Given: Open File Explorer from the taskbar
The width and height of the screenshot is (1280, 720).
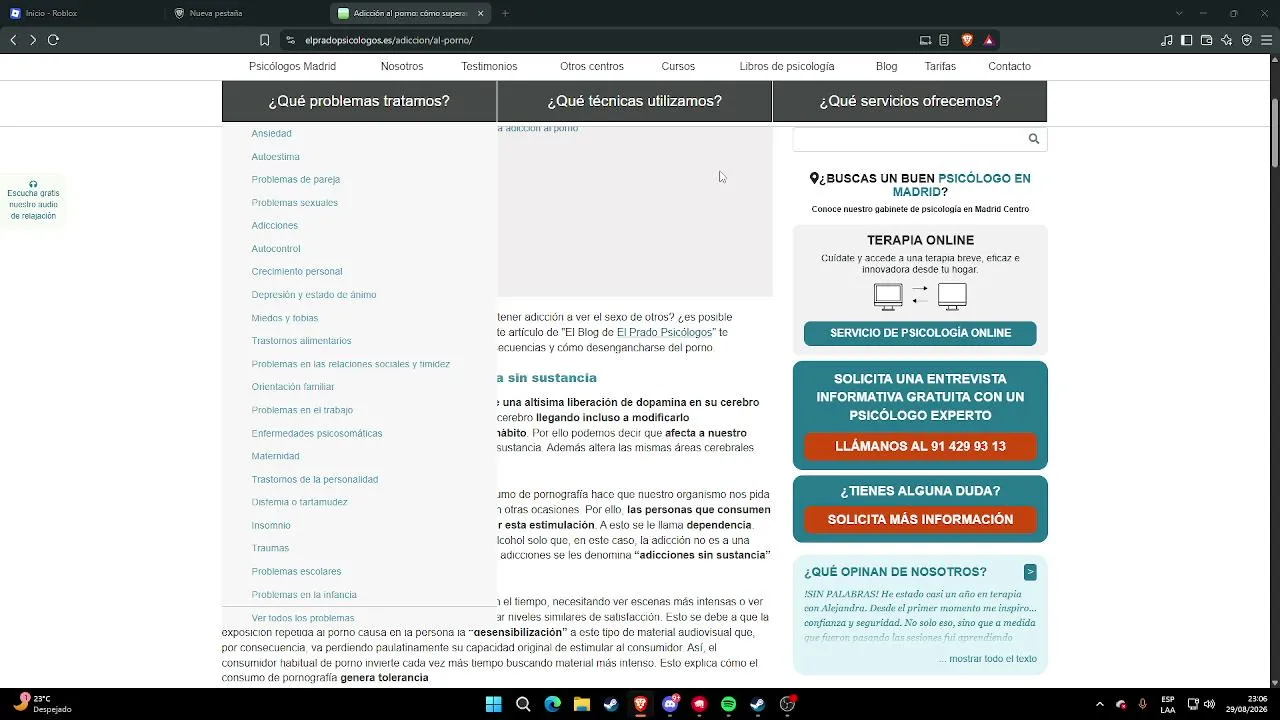Looking at the screenshot, I should pyautogui.click(x=582, y=704).
